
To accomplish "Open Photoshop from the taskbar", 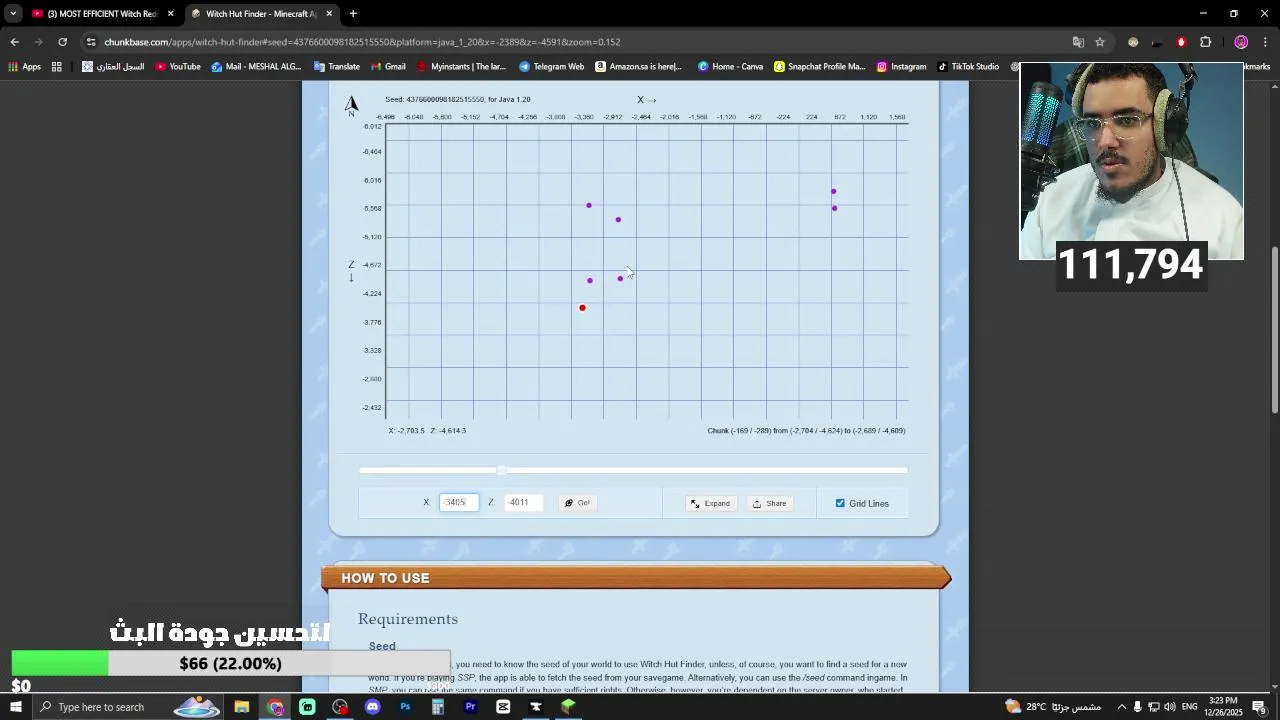I will pyautogui.click(x=405, y=707).
